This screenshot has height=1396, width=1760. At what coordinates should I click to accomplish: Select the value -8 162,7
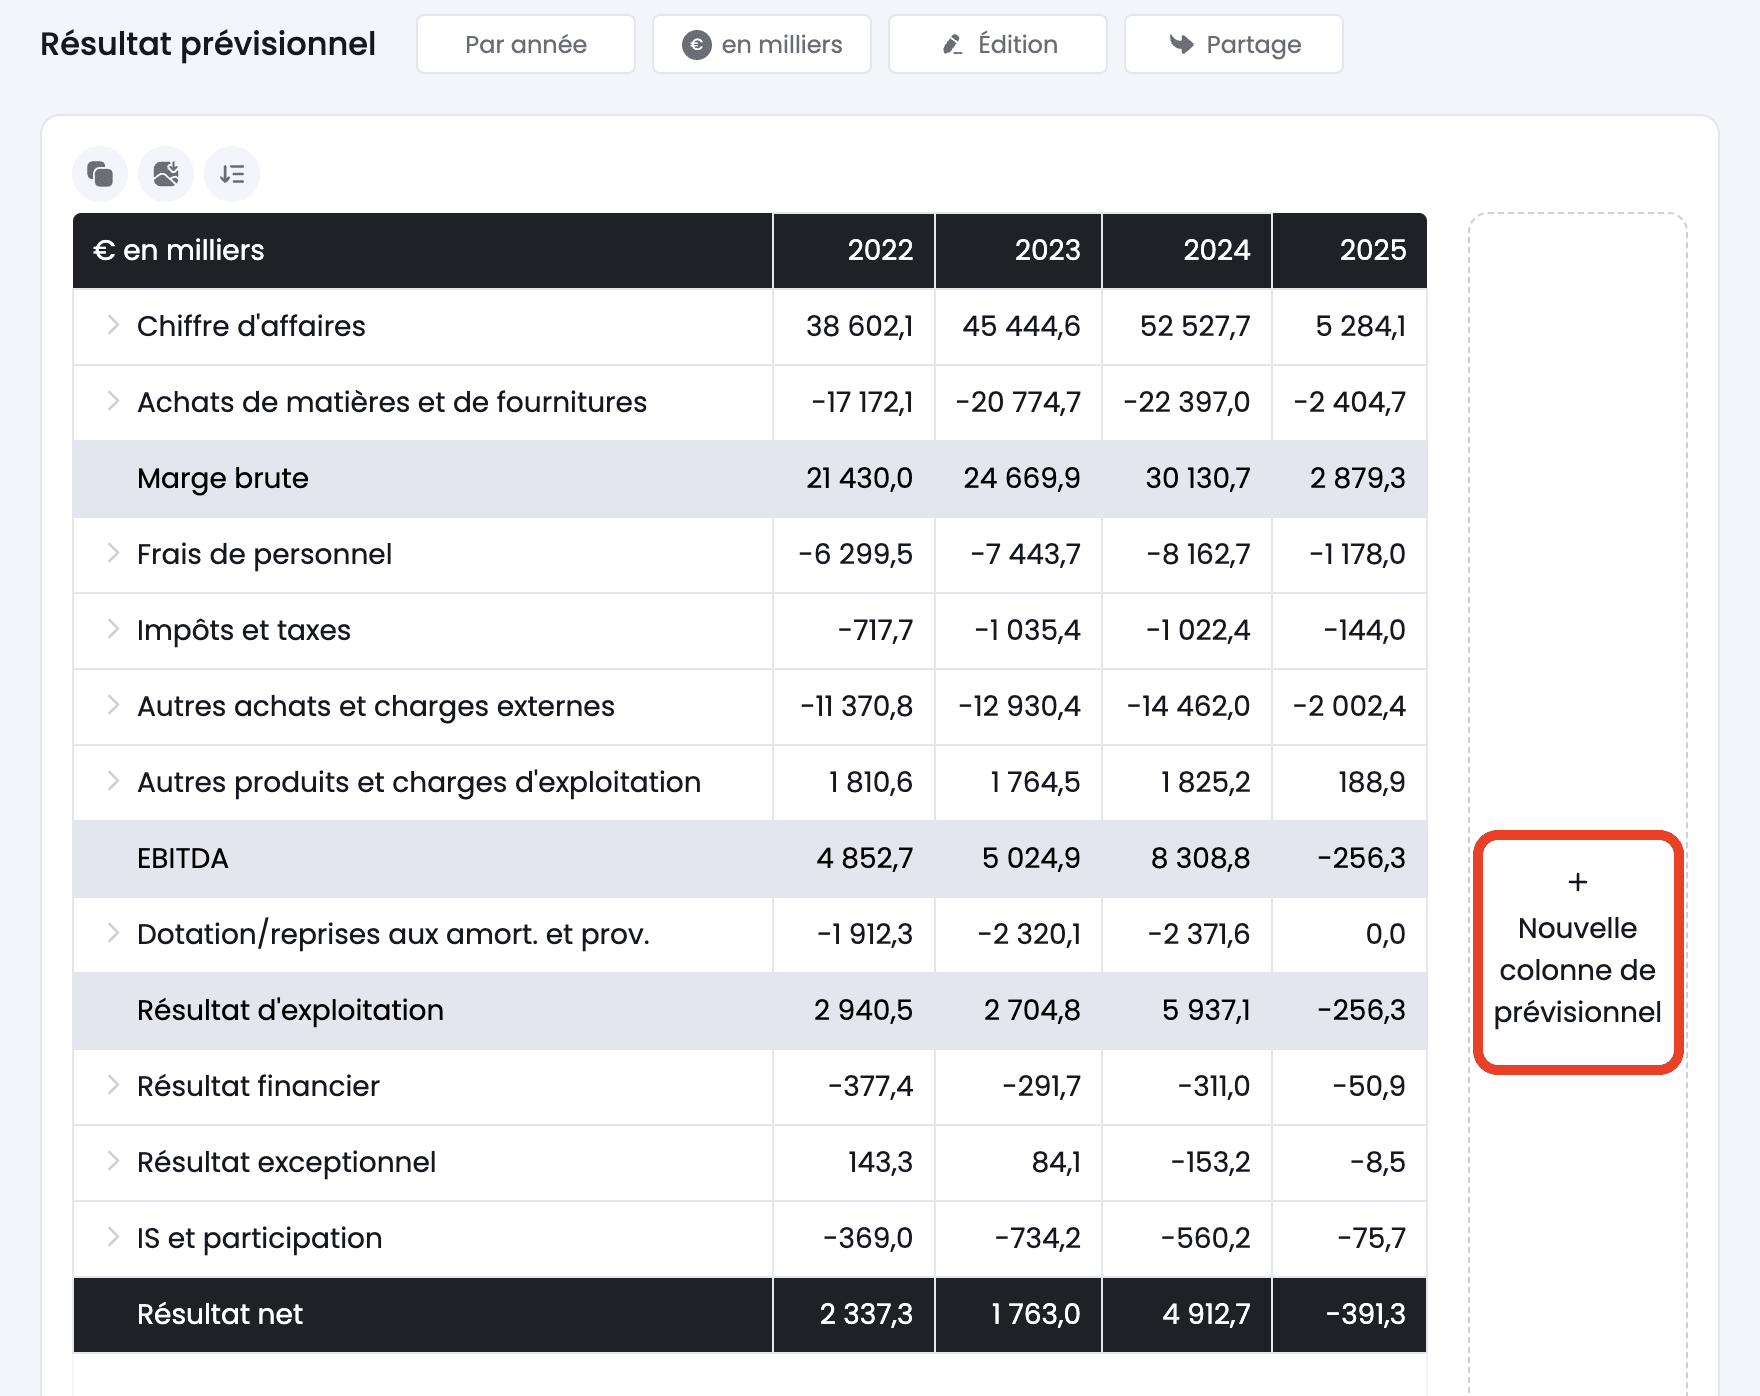click(x=1198, y=554)
